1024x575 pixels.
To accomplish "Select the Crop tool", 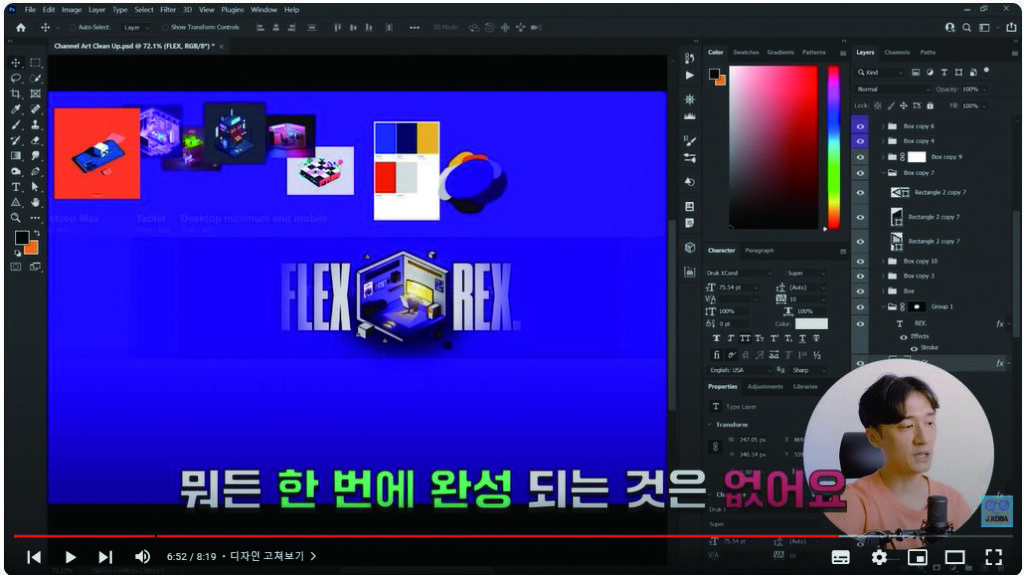I will click(x=16, y=94).
